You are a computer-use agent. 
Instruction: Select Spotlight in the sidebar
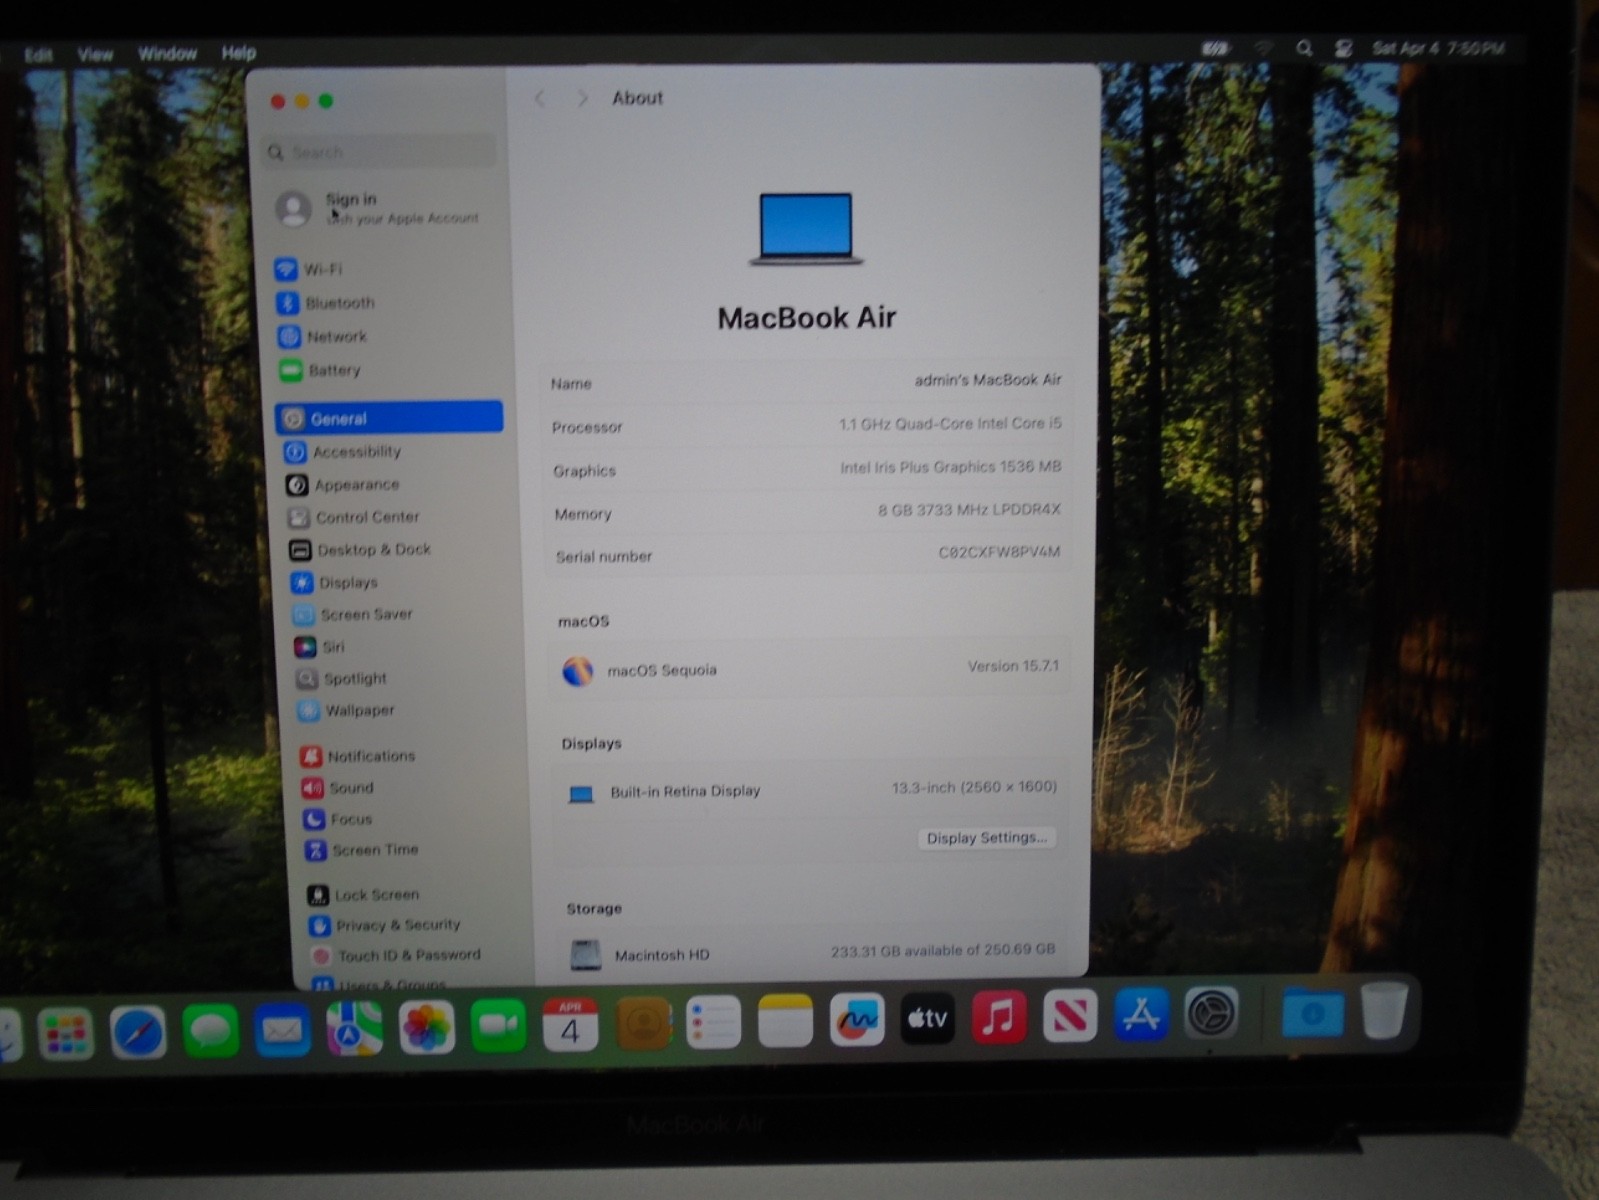342,678
